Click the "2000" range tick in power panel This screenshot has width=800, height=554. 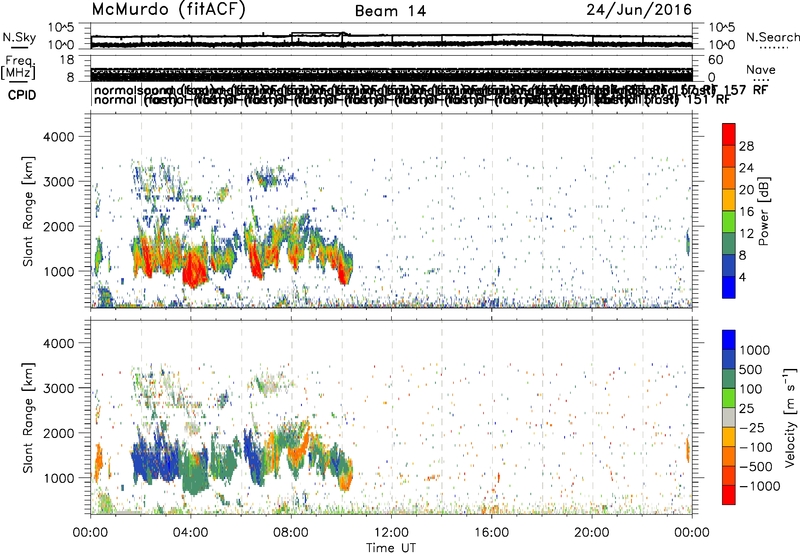click(x=58, y=226)
